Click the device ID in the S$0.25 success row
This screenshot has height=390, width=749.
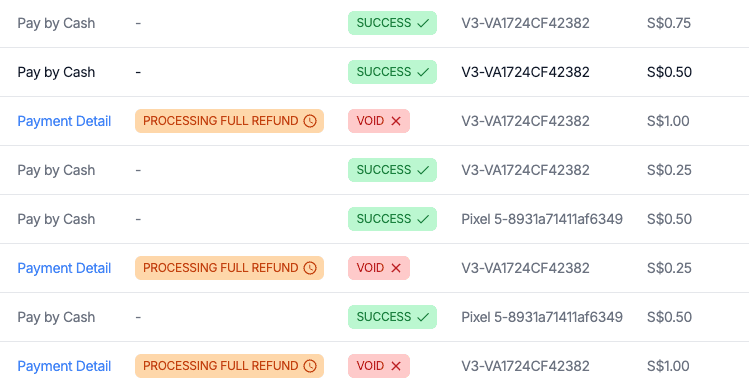525,170
